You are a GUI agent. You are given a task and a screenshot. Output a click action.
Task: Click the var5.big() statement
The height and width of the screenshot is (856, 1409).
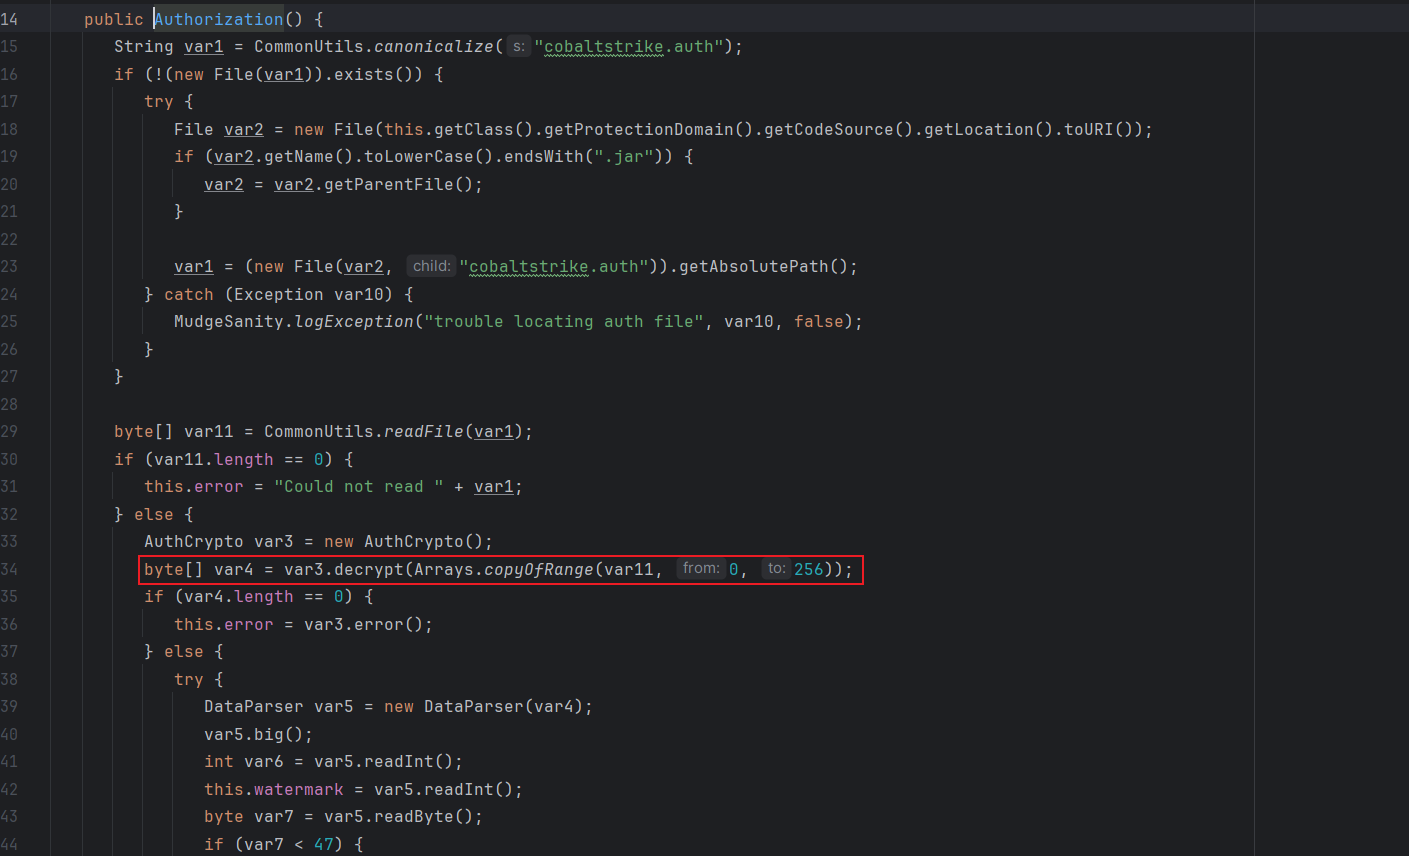pos(259,735)
